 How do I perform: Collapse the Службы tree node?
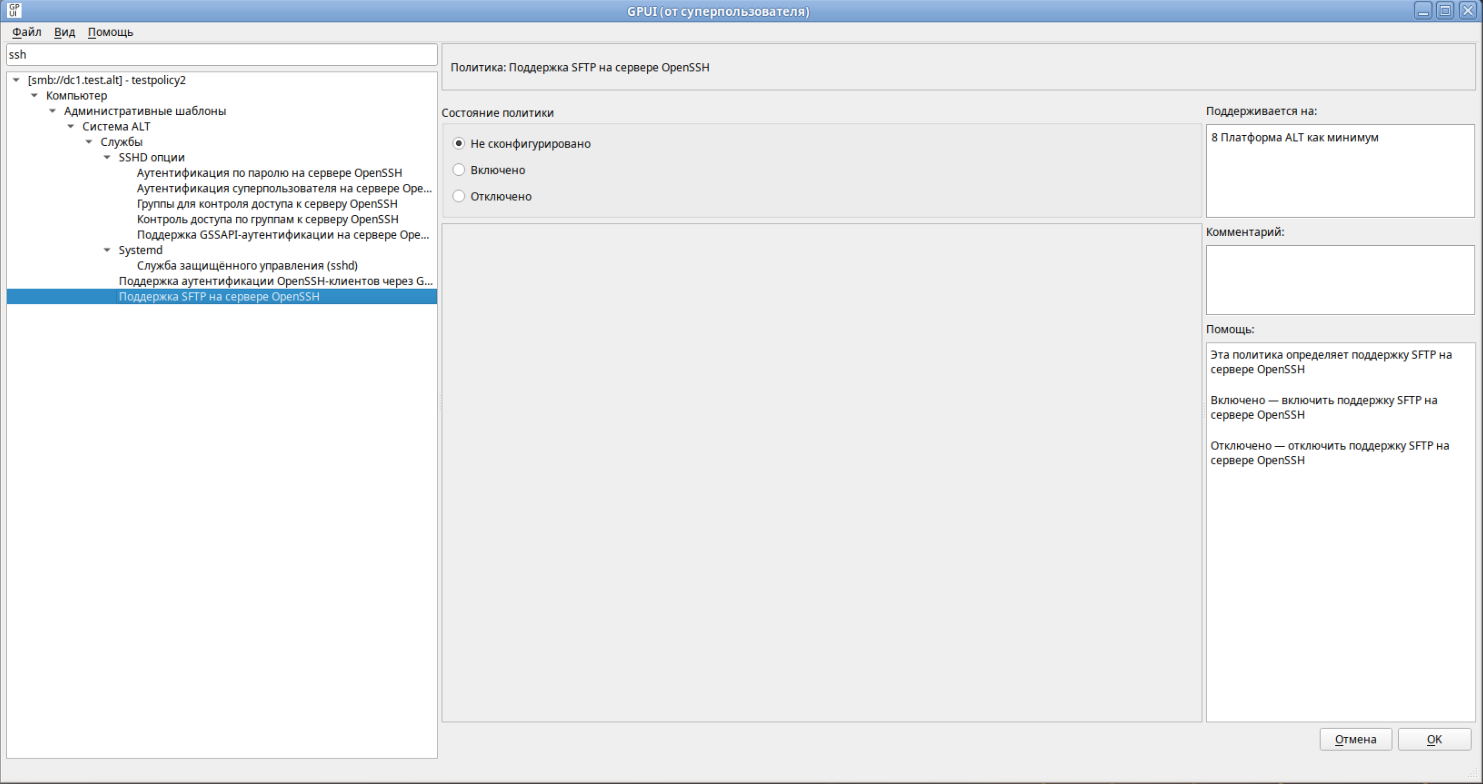coord(89,142)
